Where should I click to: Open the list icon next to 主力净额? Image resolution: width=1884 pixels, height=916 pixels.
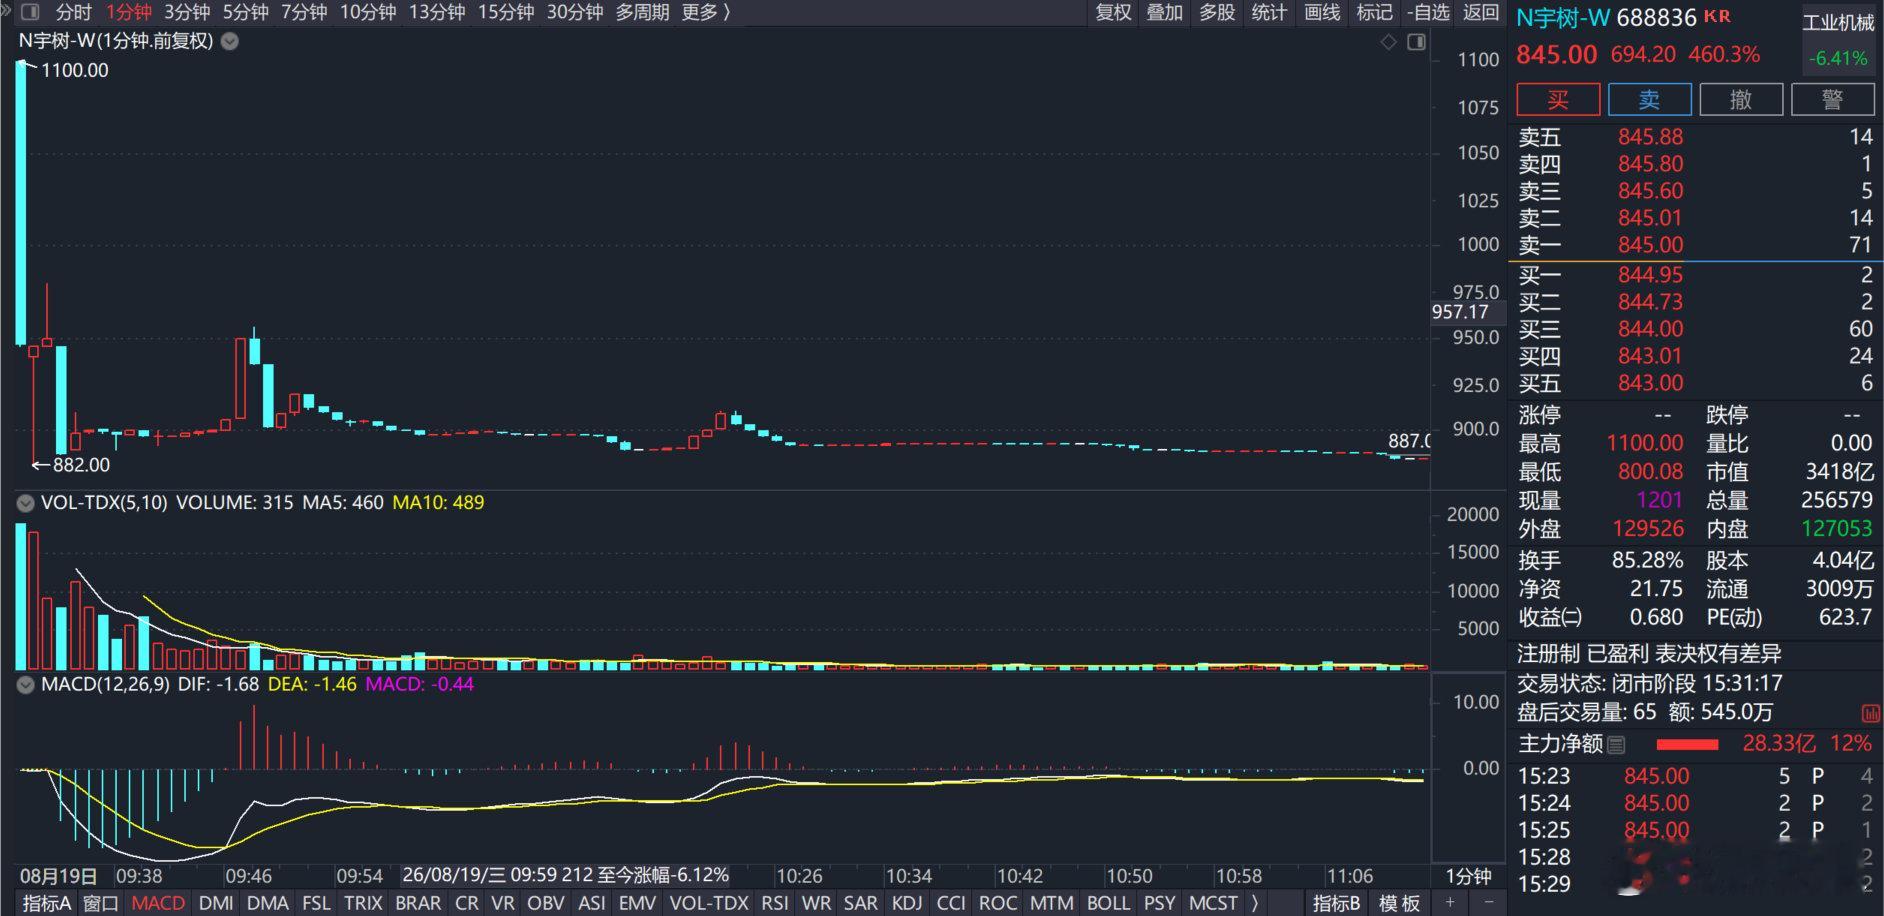1616,745
